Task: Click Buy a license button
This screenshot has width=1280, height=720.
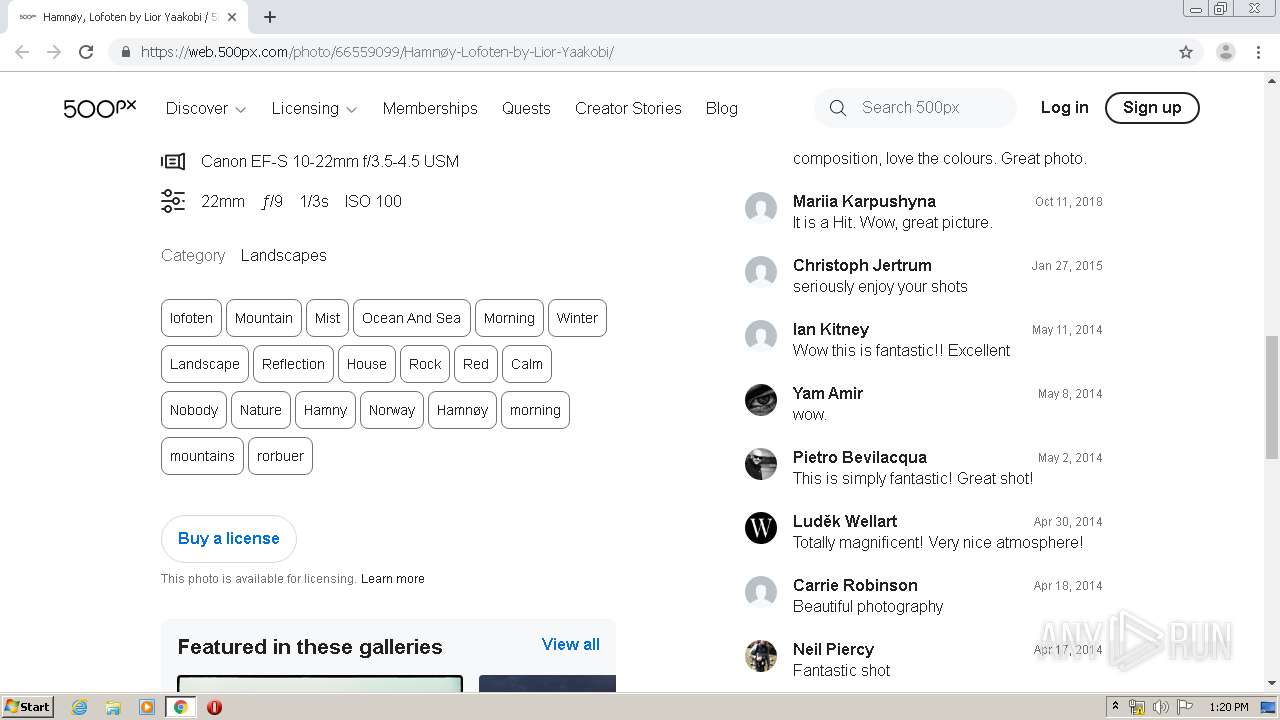Action: click(229, 539)
